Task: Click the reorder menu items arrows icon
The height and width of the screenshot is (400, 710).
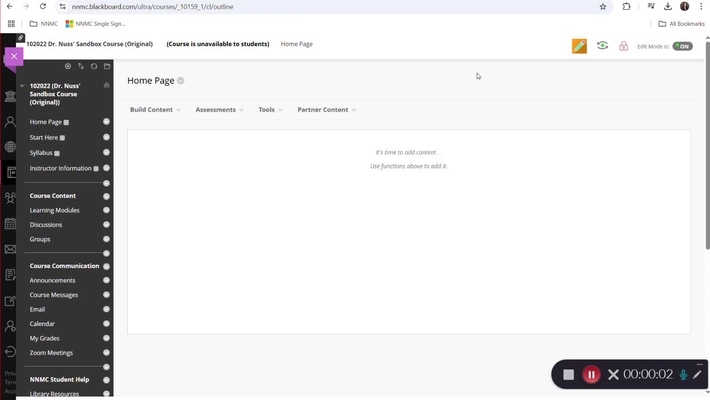Action: point(81,66)
